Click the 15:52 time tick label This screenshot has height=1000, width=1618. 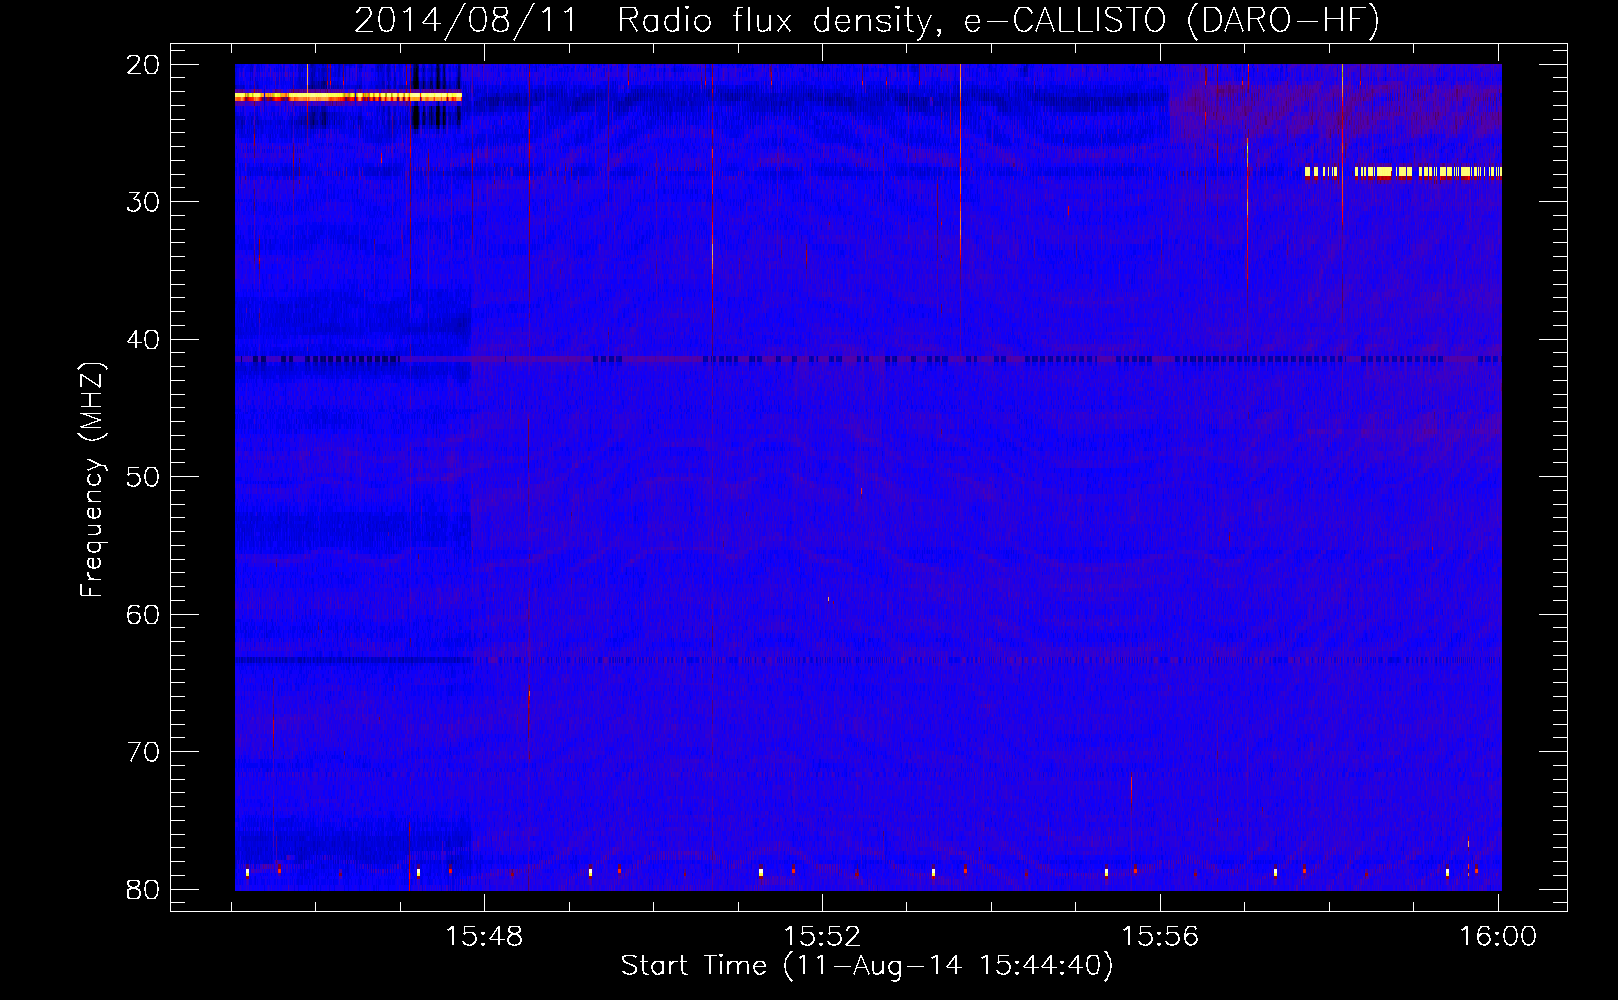tap(822, 936)
